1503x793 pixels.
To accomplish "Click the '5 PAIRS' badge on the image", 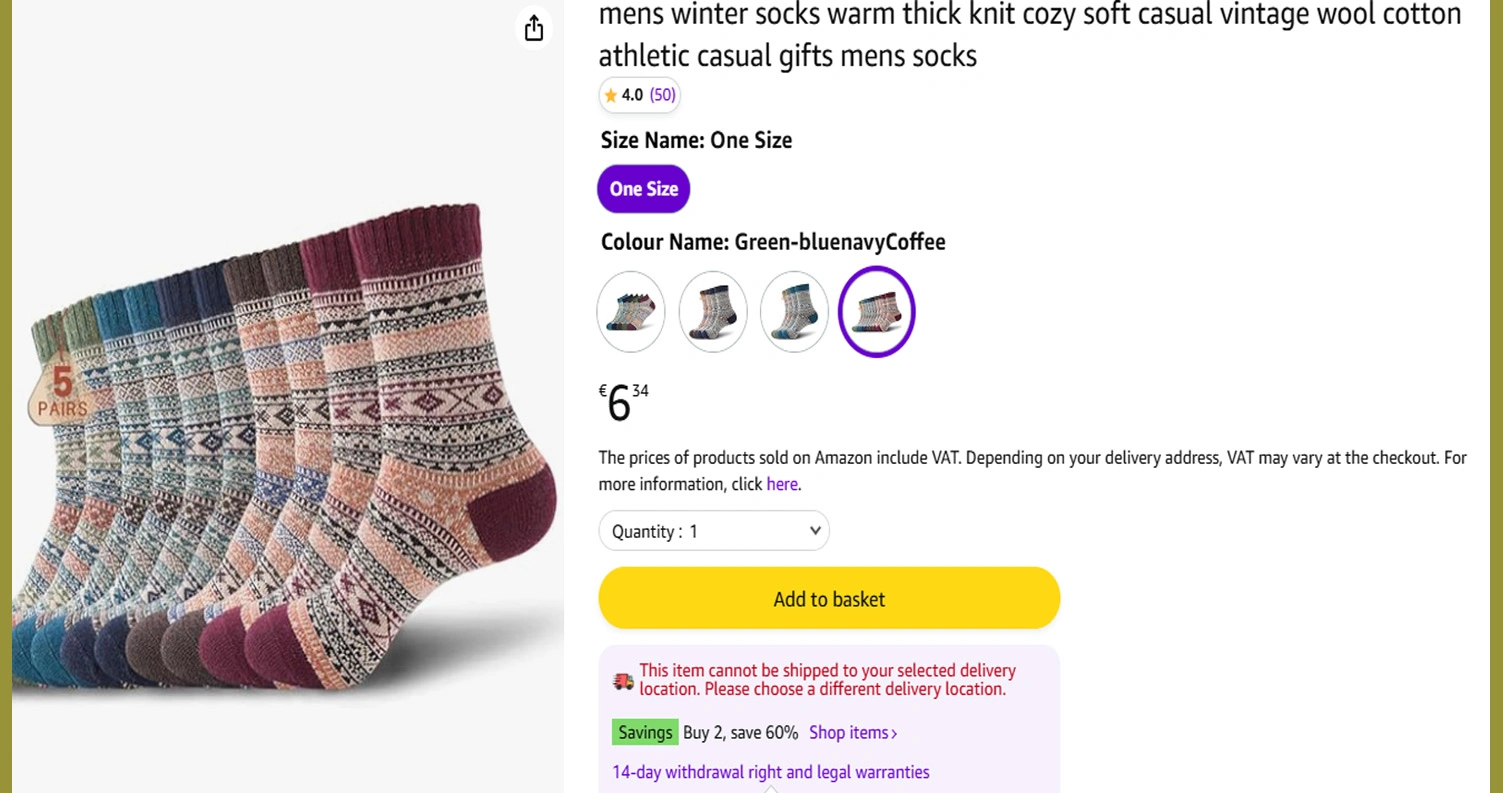I will click(61, 392).
